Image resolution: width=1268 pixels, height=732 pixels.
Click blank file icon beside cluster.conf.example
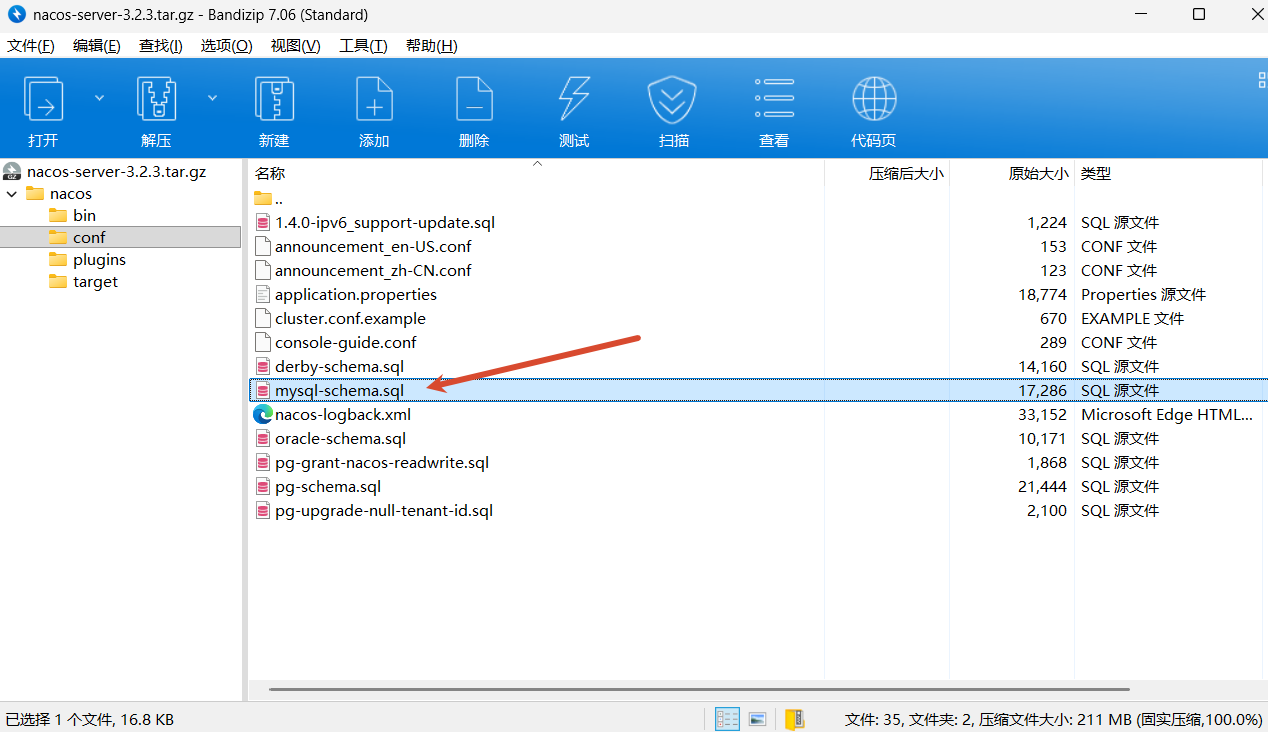point(263,318)
